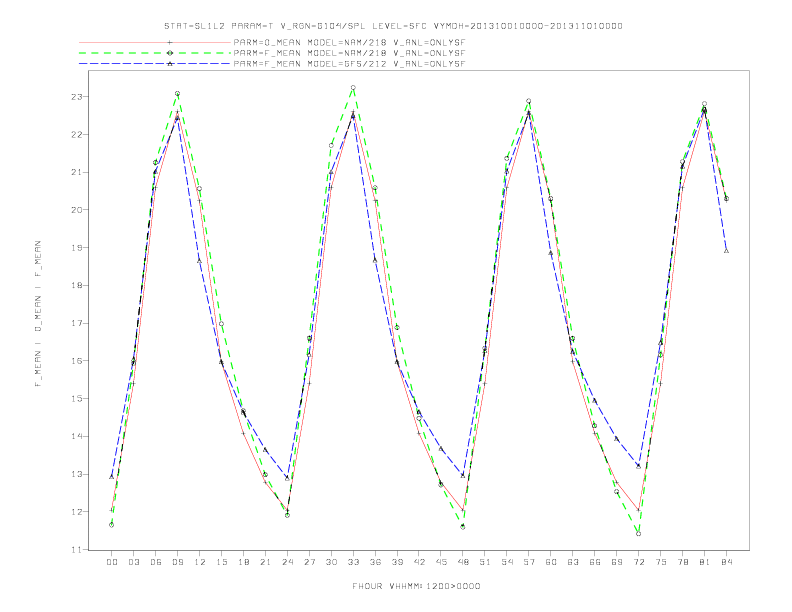Click y-axis tick label 18
Screen dimensions: 792x612
click(76, 285)
